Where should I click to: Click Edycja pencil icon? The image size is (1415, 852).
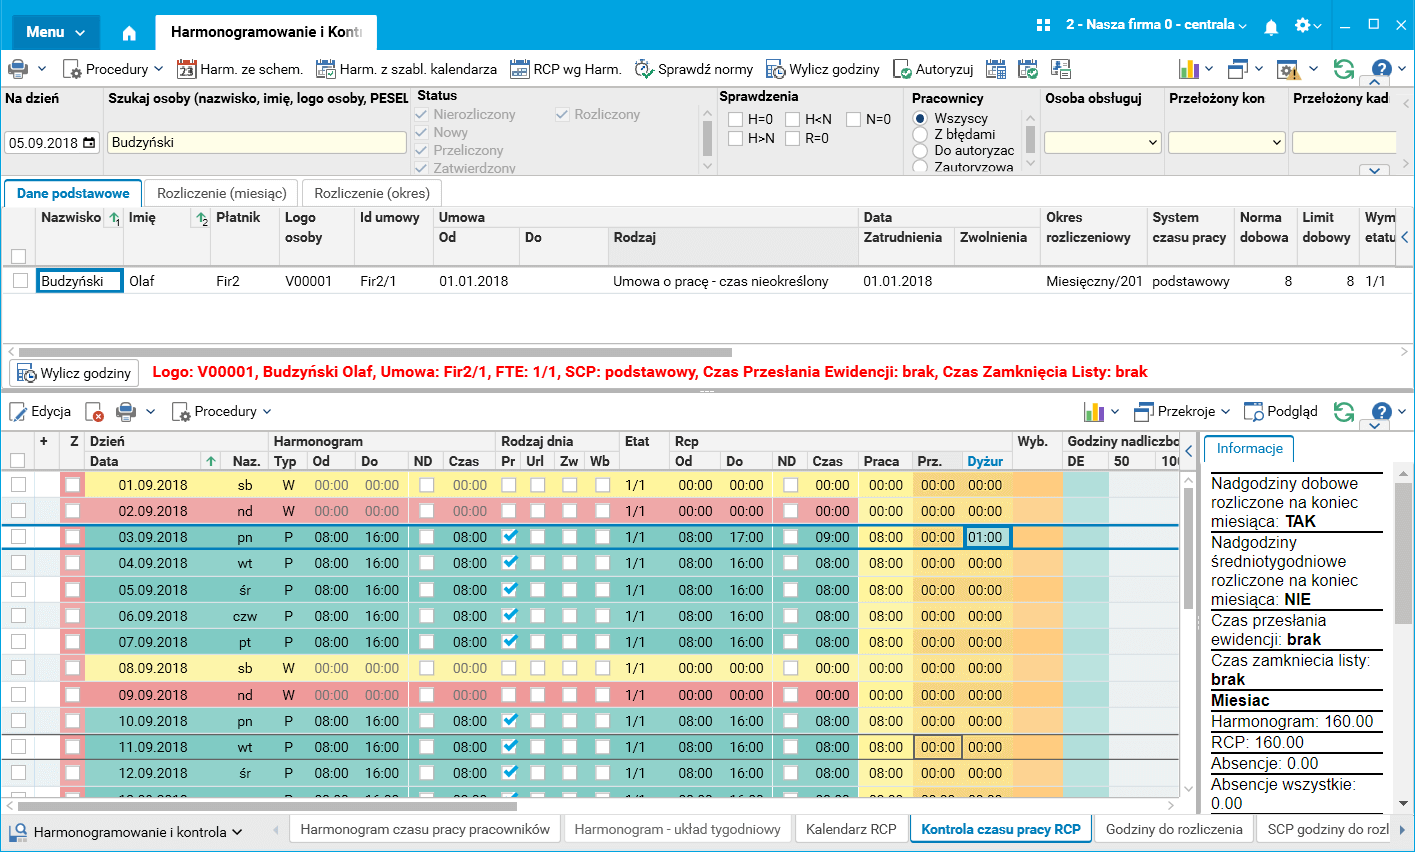[x=18, y=411]
